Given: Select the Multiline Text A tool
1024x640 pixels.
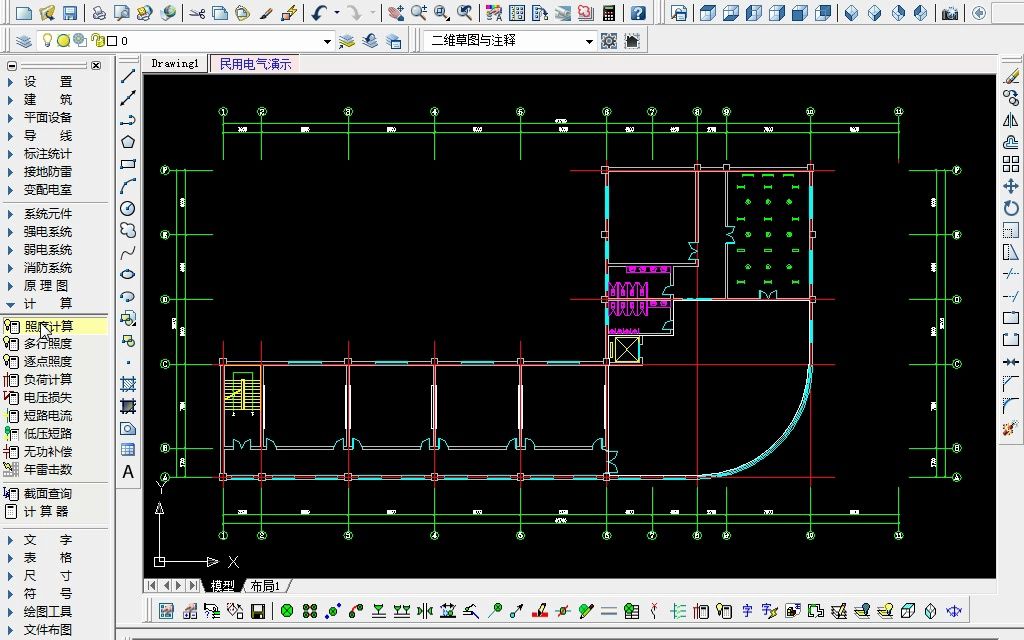Looking at the screenshot, I should (x=128, y=472).
